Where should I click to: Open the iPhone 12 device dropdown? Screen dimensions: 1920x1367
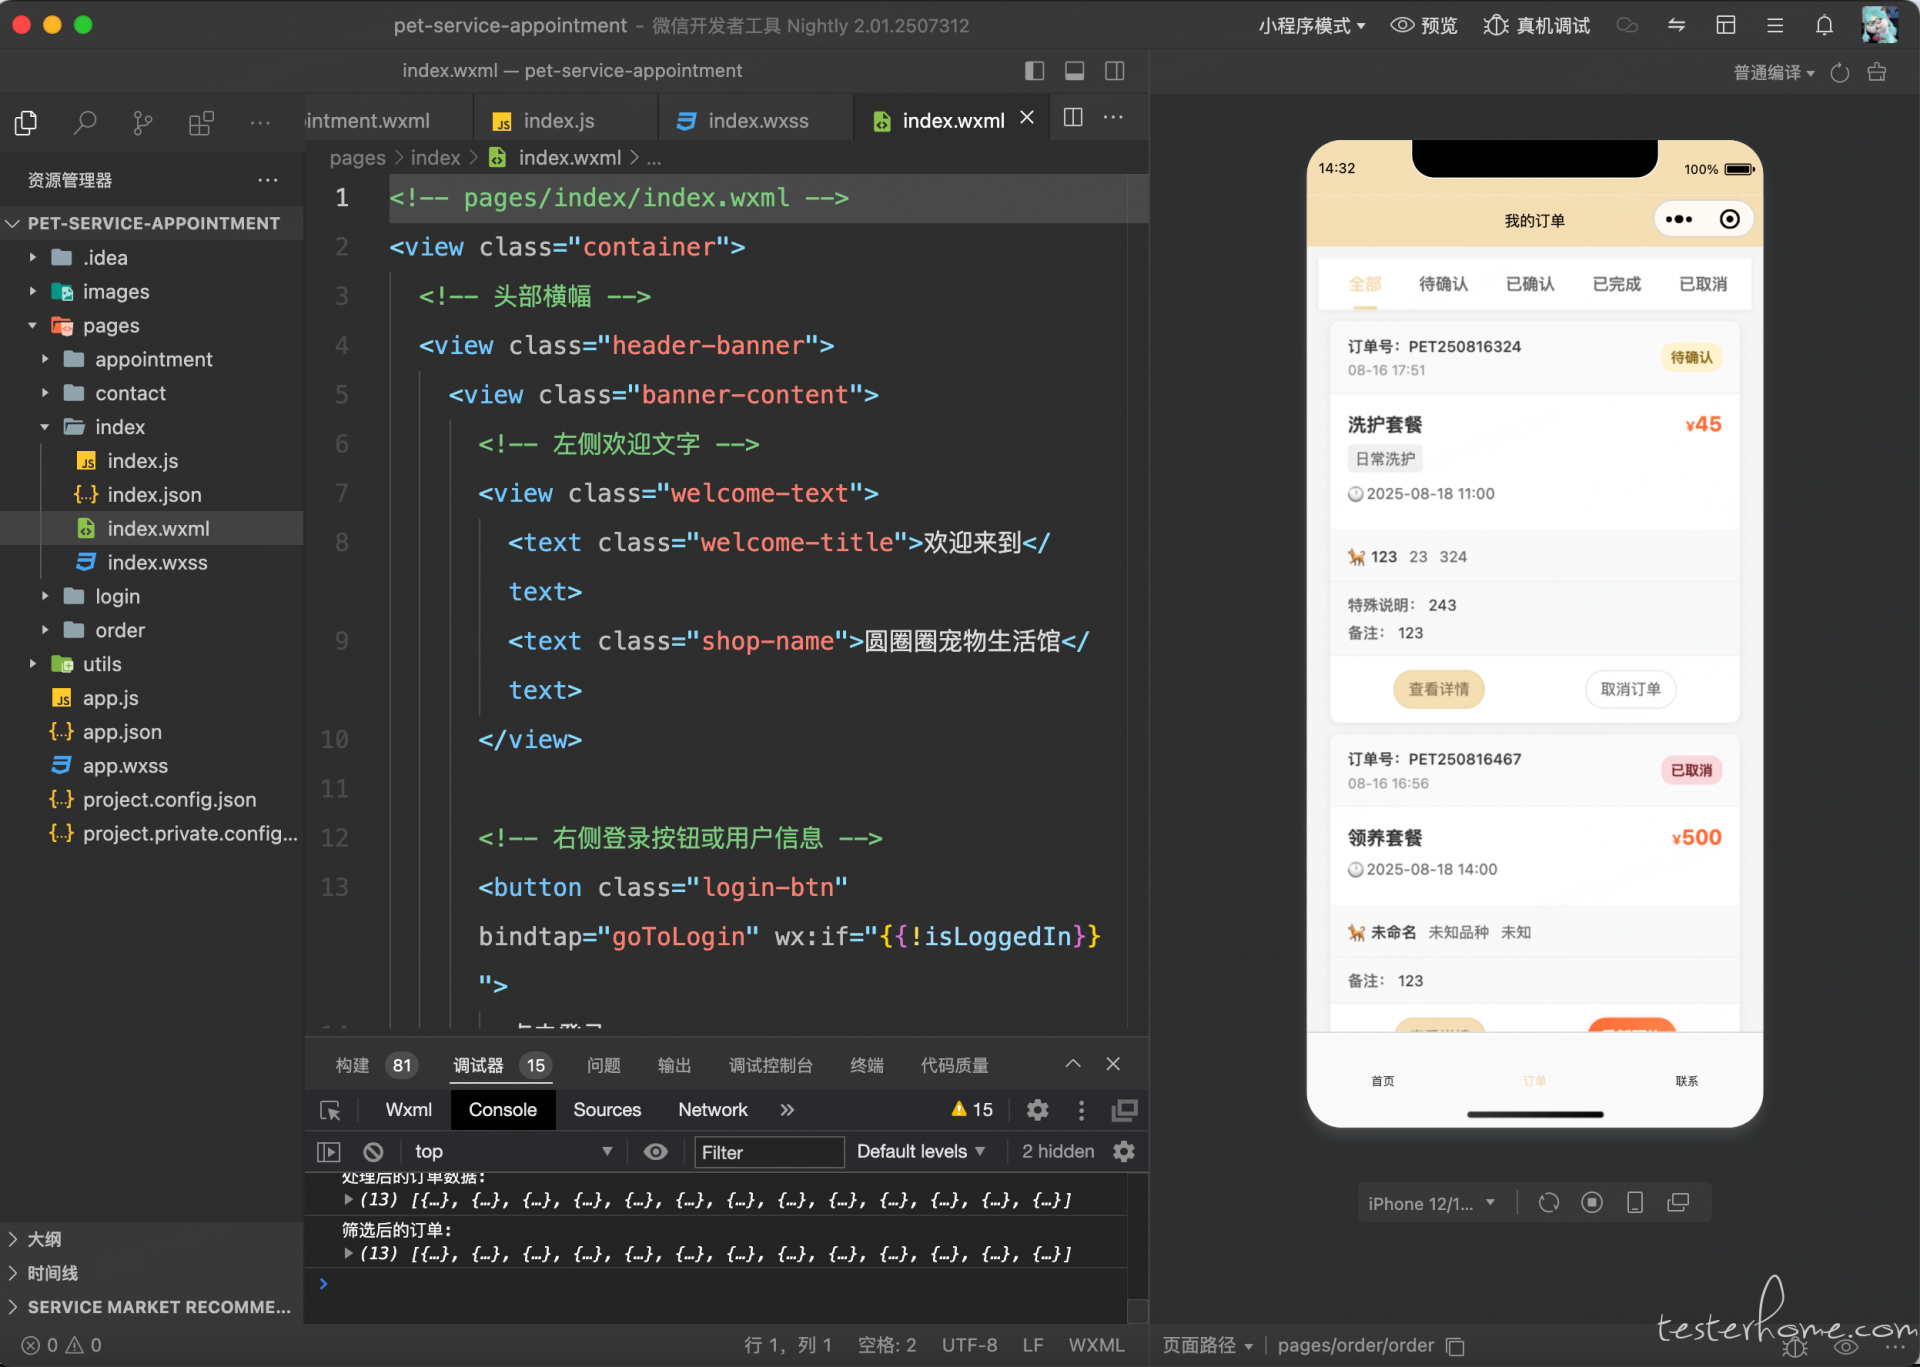[1431, 1203]
